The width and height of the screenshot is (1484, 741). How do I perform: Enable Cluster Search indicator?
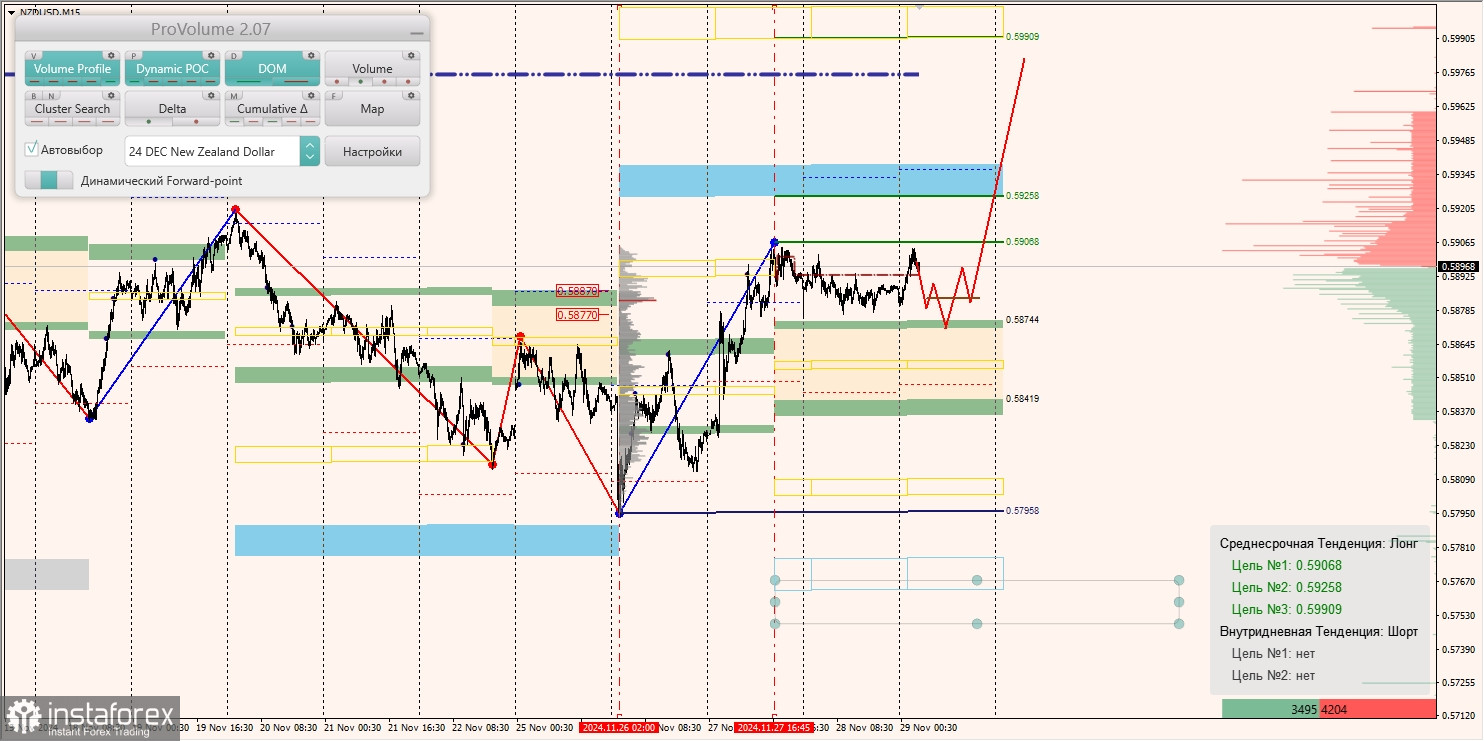pos(72,109)
